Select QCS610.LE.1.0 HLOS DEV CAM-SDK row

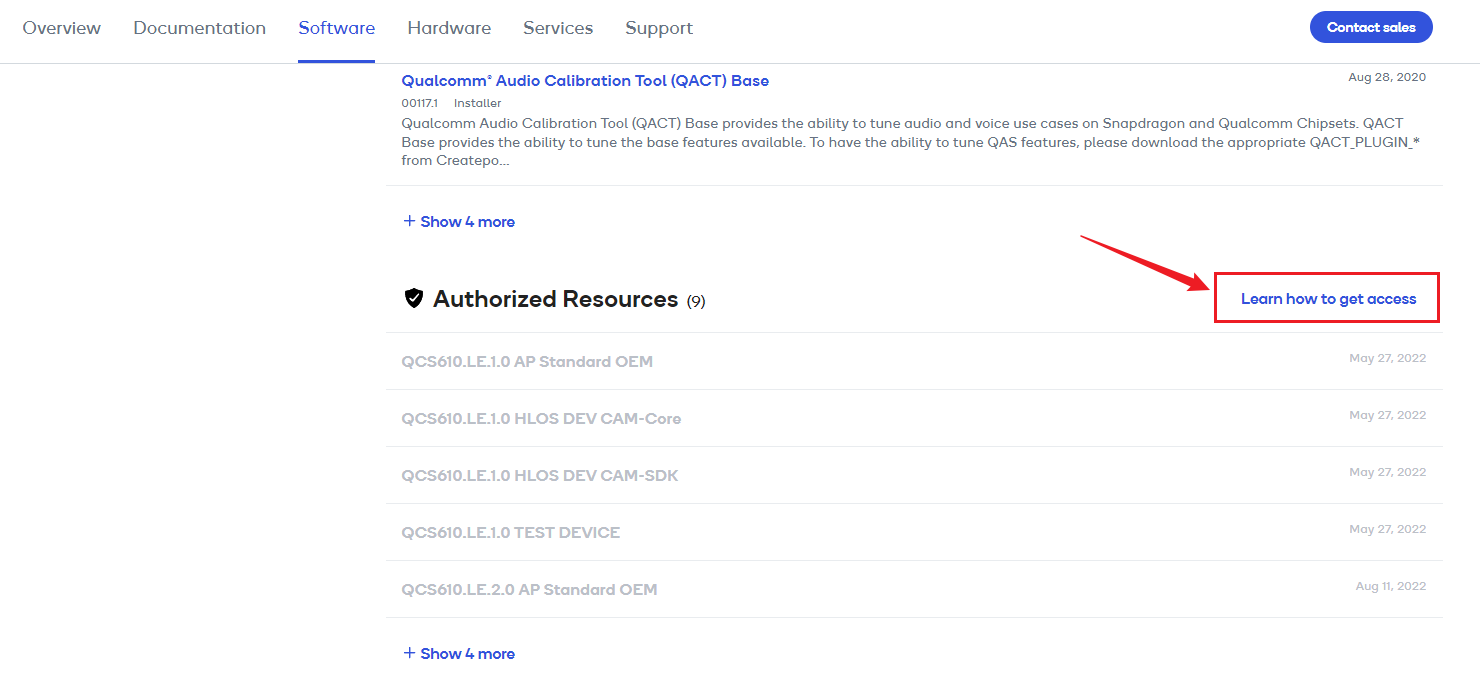(914, 475)
